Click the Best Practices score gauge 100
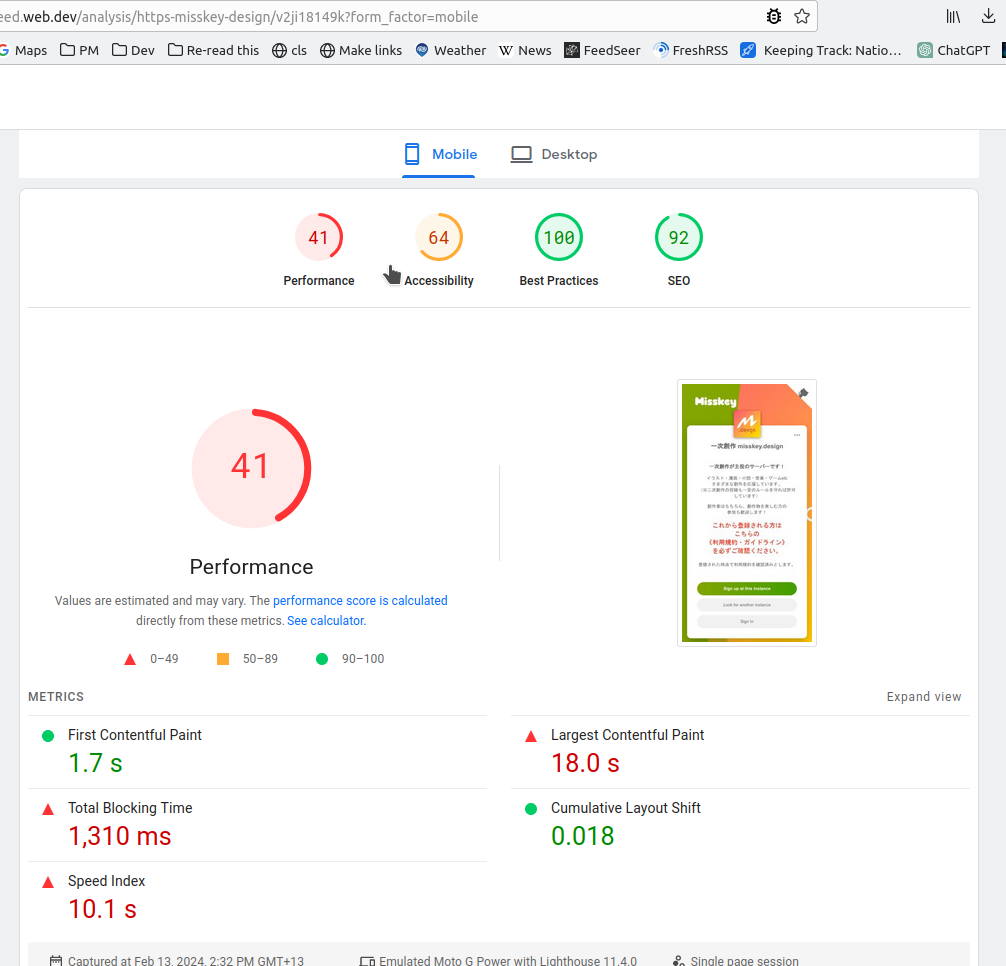This screenshot has width=1006, height=966. point(559,238)
